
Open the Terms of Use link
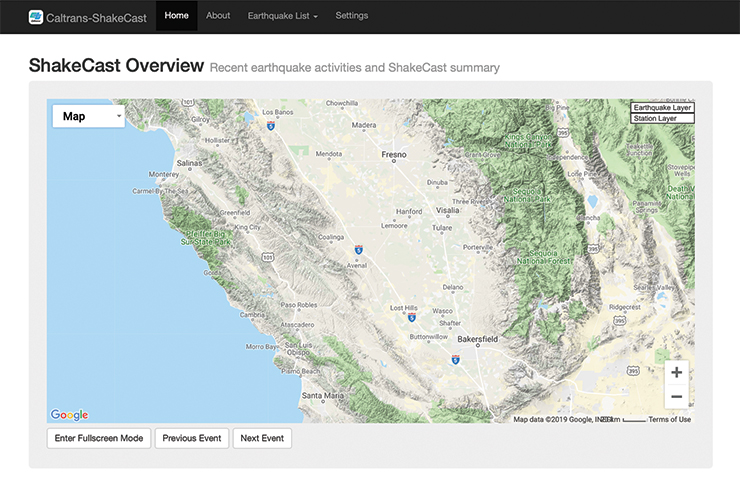tap(669, 419)
